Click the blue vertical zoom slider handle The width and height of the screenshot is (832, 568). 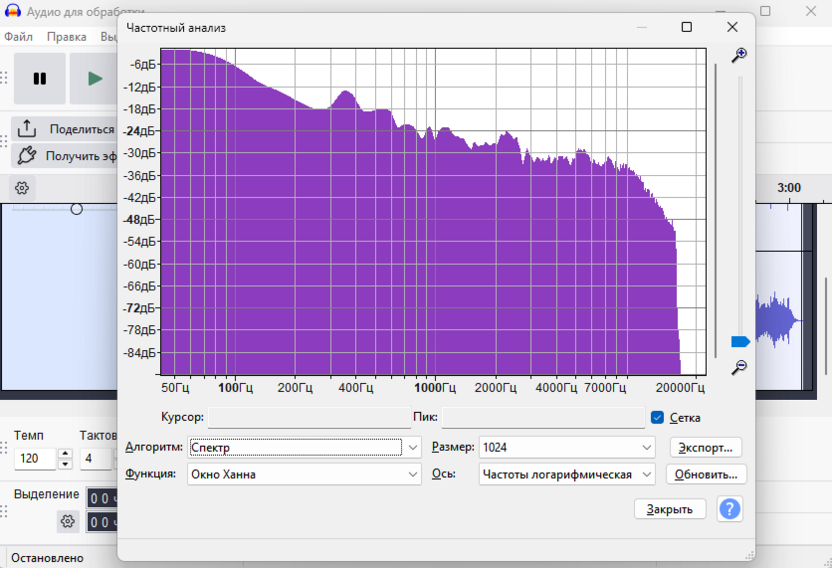740,342
